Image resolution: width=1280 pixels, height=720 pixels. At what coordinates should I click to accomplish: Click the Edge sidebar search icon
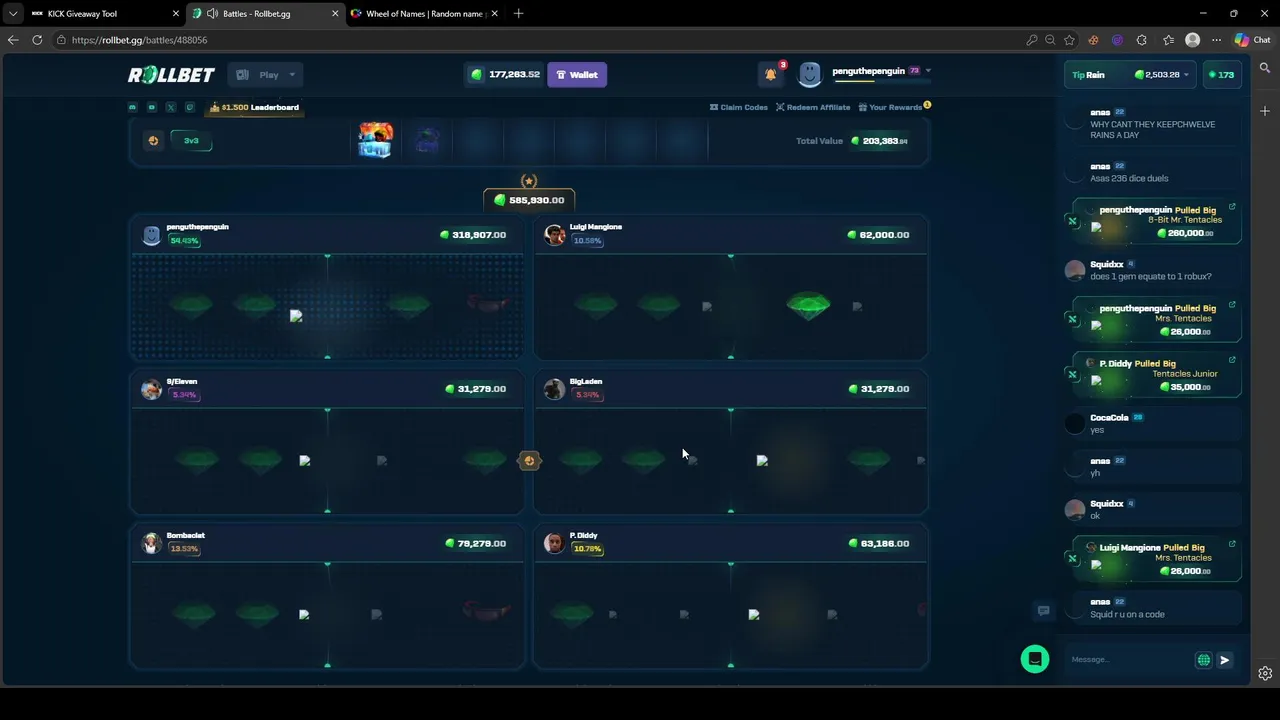point(1265,68)
